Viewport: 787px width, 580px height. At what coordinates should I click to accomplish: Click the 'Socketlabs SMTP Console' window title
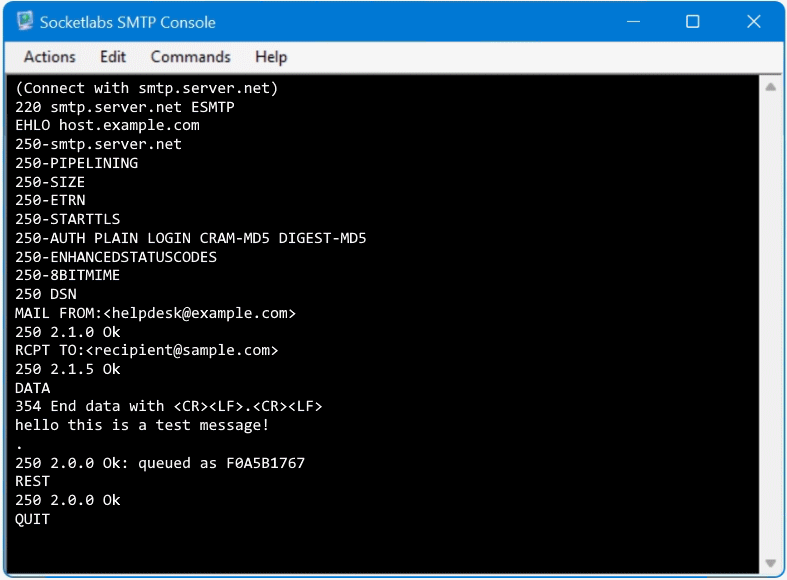127,23
